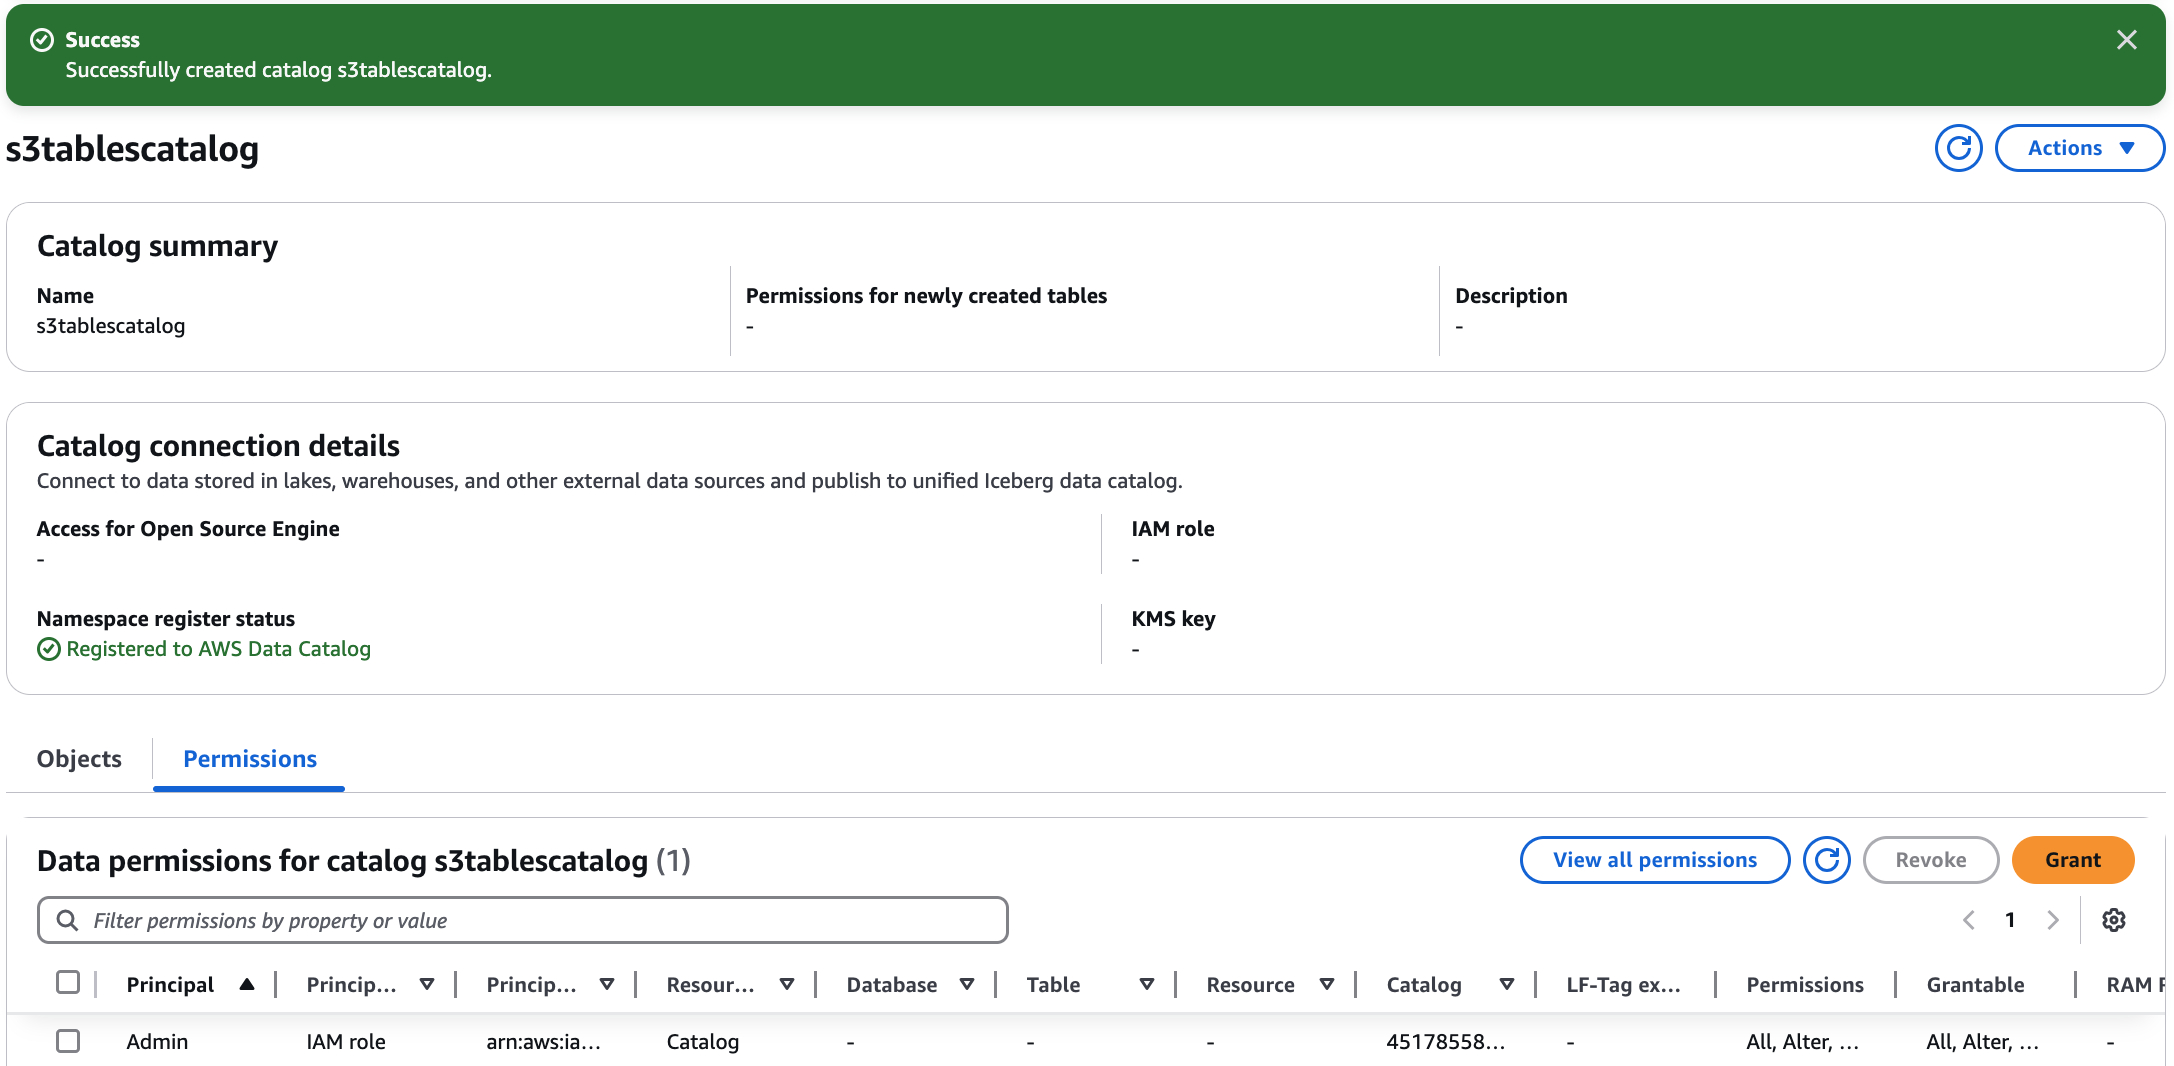Open table preferences gear icon
Viewport: 2174px width, 1066px height.
(x=2113, y=920)
